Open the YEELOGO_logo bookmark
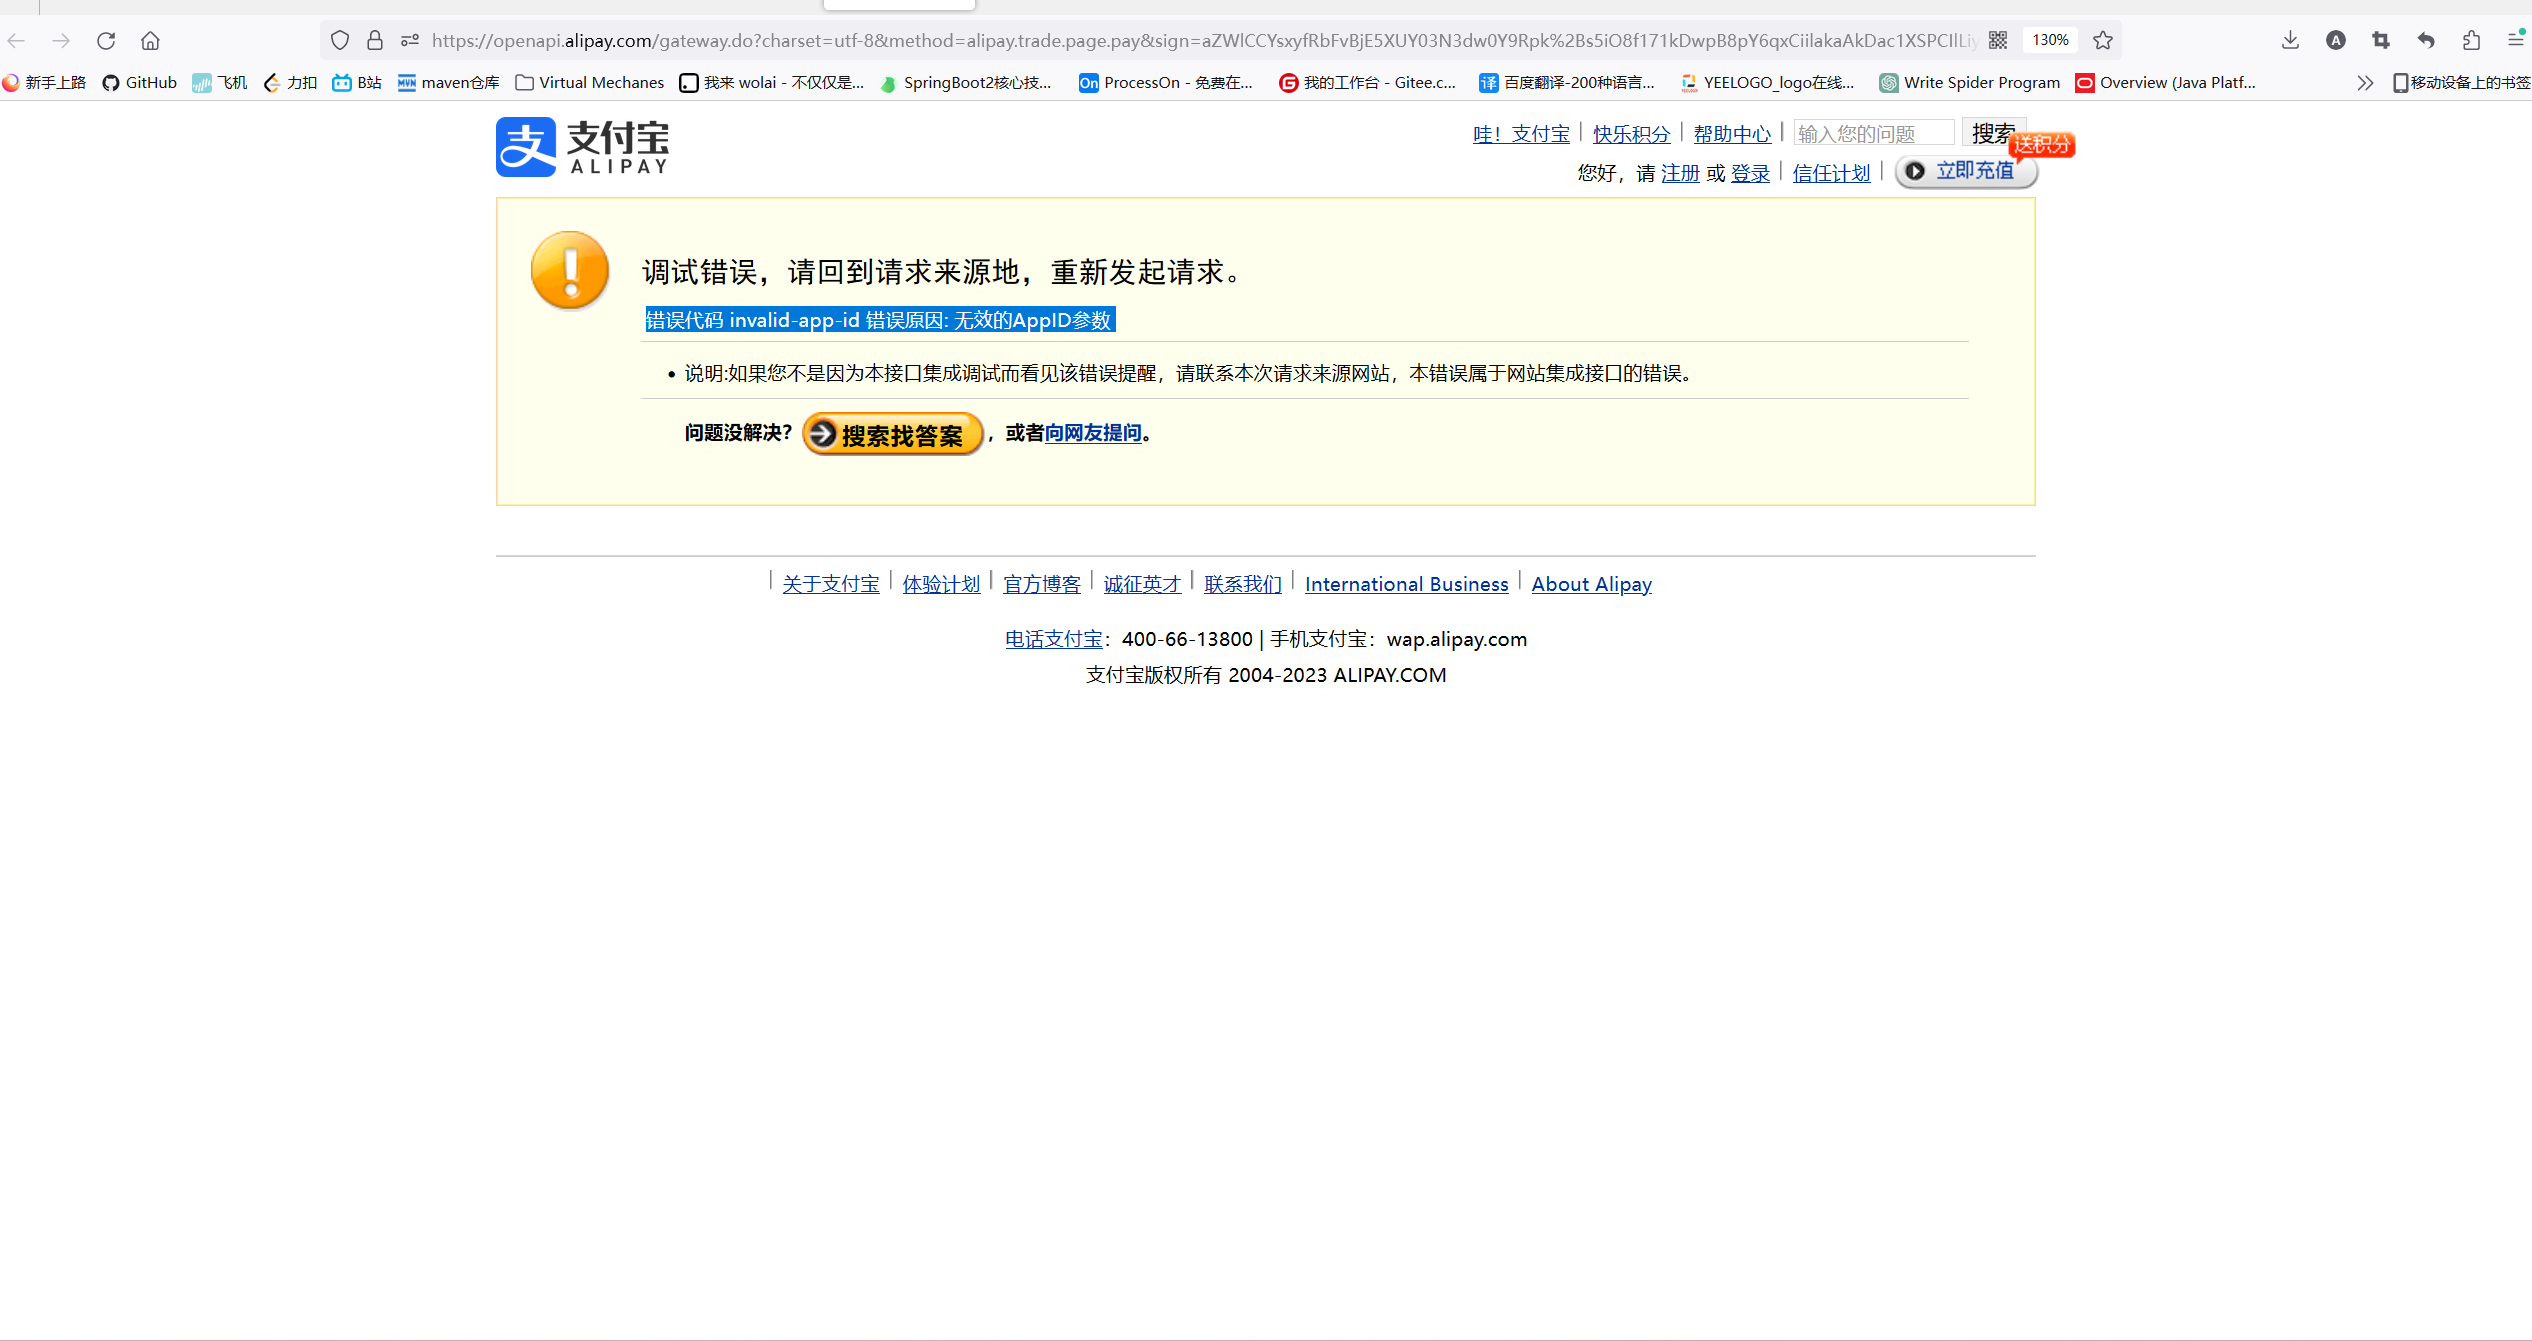The height and width of the screenshot is (1341, 2532). (1767, 83)
